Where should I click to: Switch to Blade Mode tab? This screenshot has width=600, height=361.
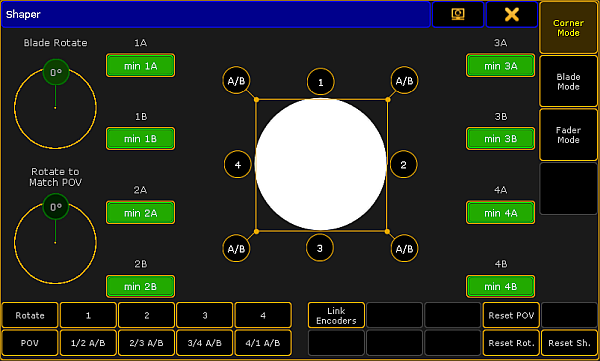[x=568, y=81]
